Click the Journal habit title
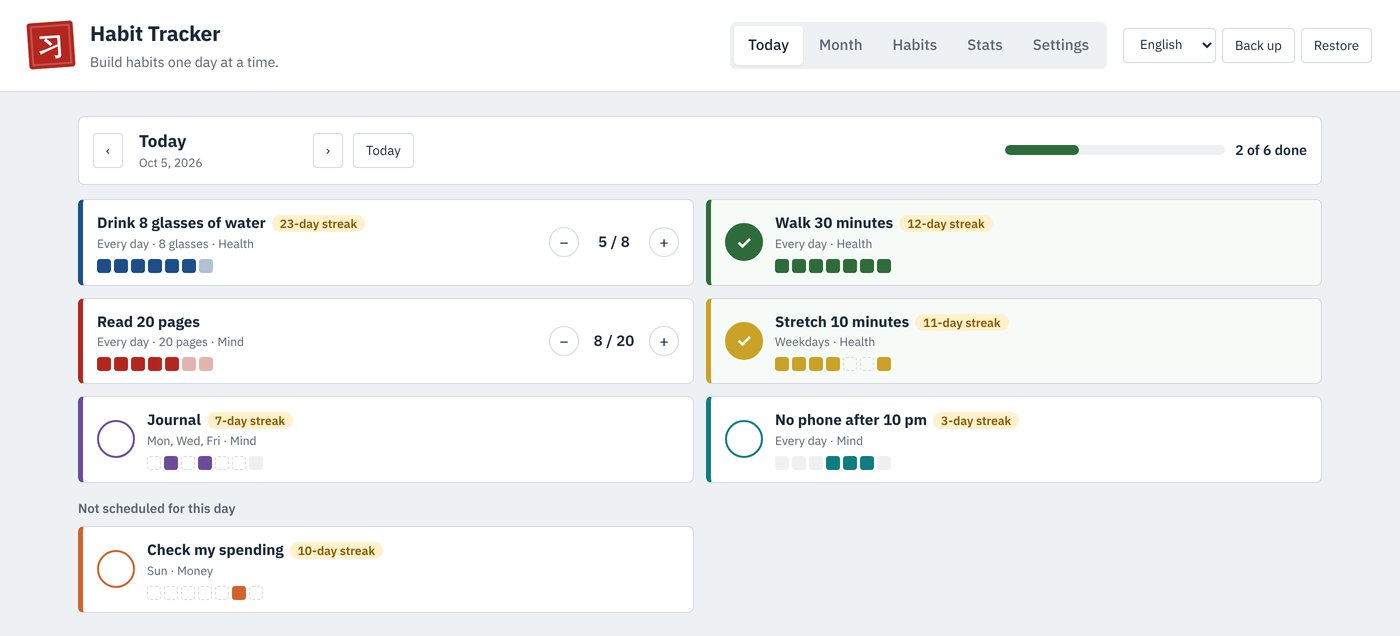The width and height of the screenshot is (1400, 636). point(174,420)
